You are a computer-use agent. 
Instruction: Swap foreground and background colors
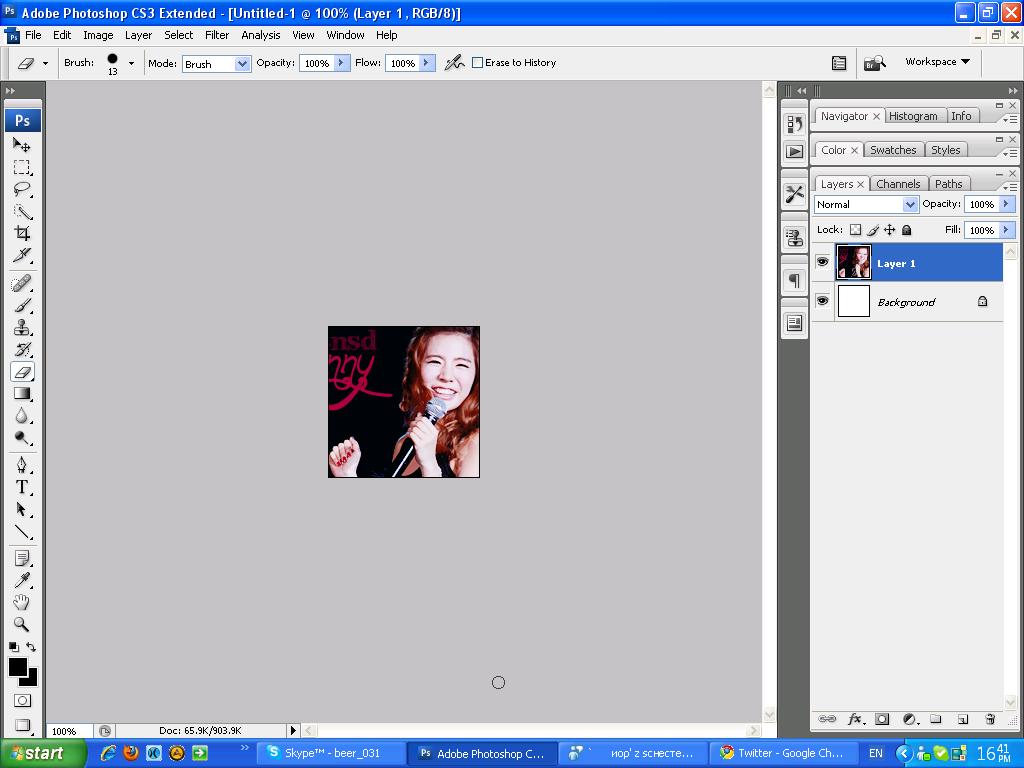click(31, 647)
